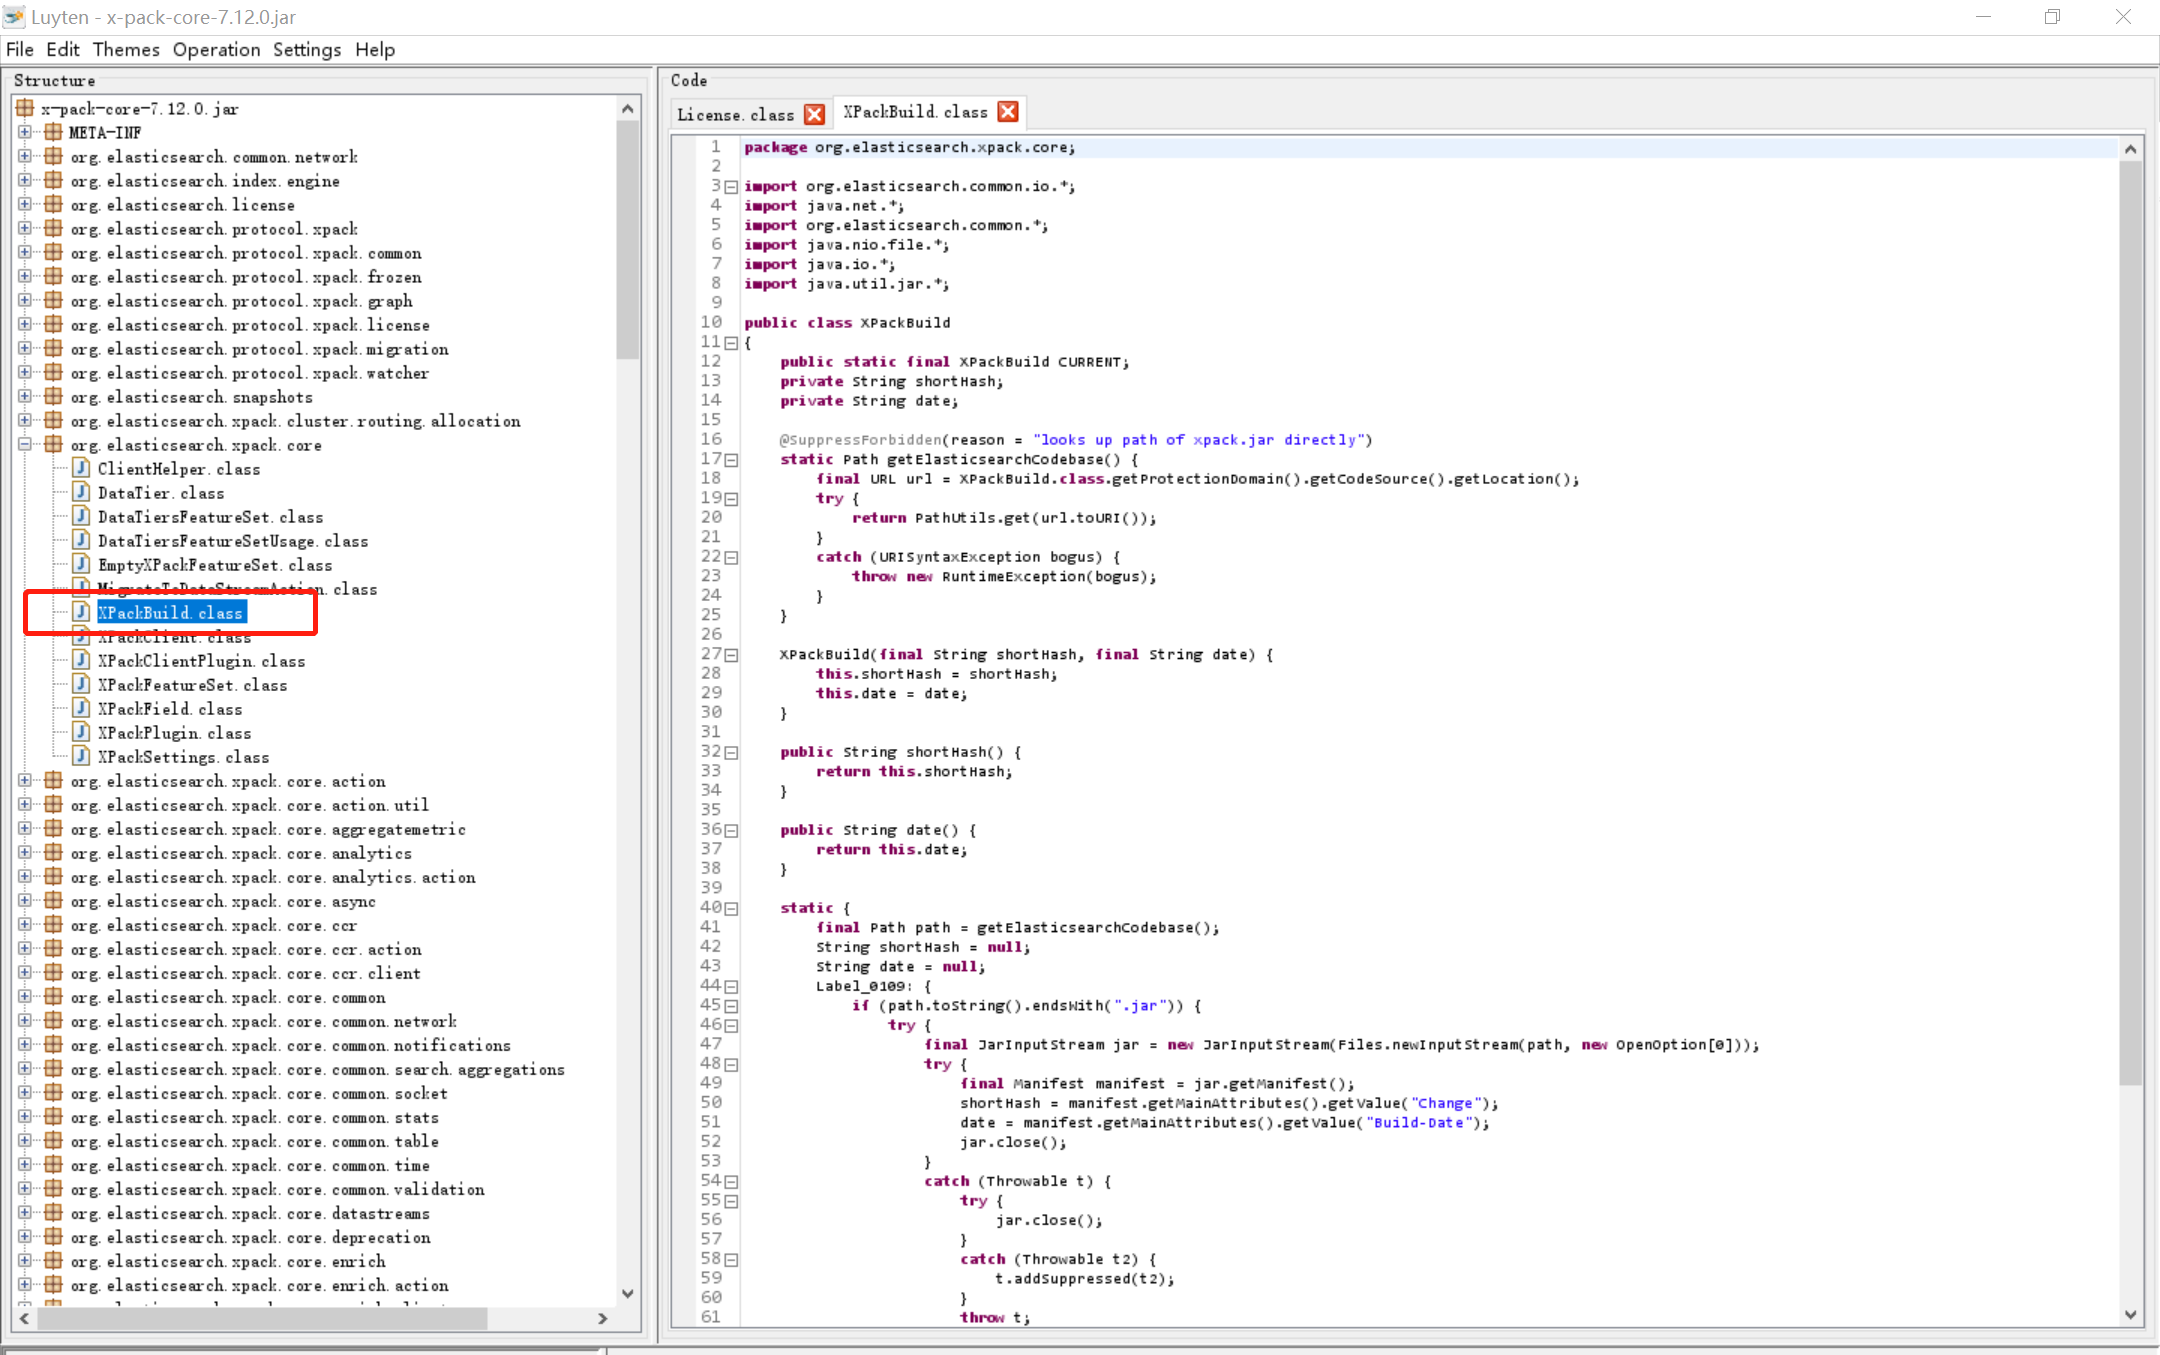Expand org.elasticsearch.snapshots package
This screenshot has width=2160, height=1355.
point(25,396)
